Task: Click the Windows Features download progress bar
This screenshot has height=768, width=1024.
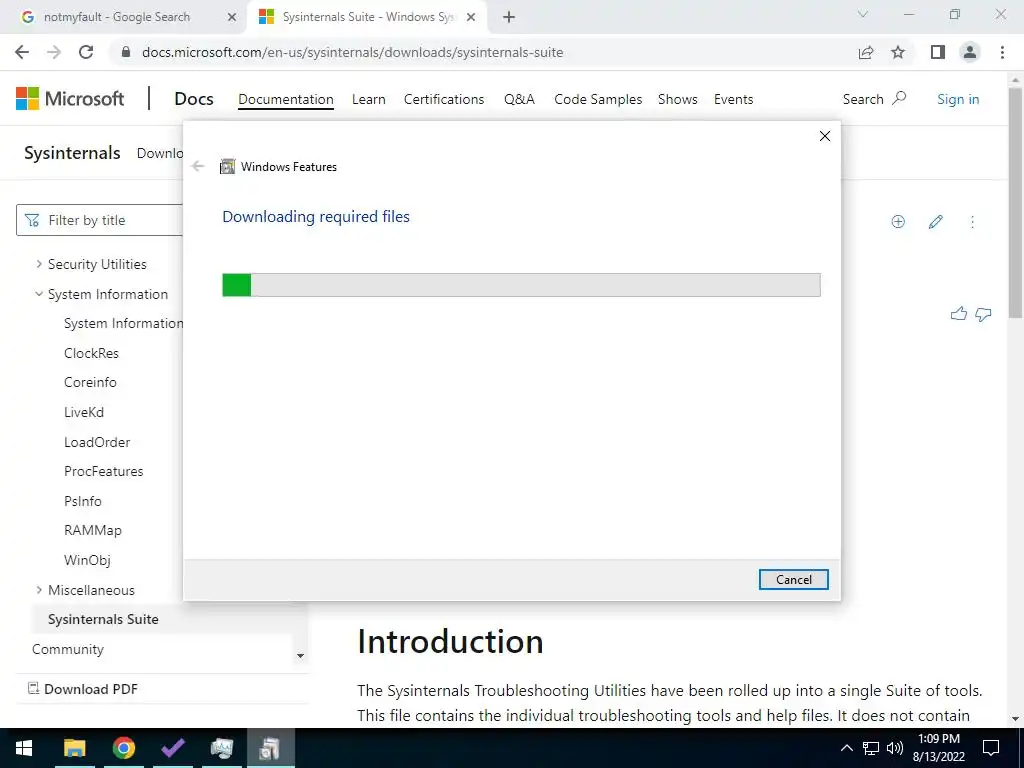Action: click(521, 285)
